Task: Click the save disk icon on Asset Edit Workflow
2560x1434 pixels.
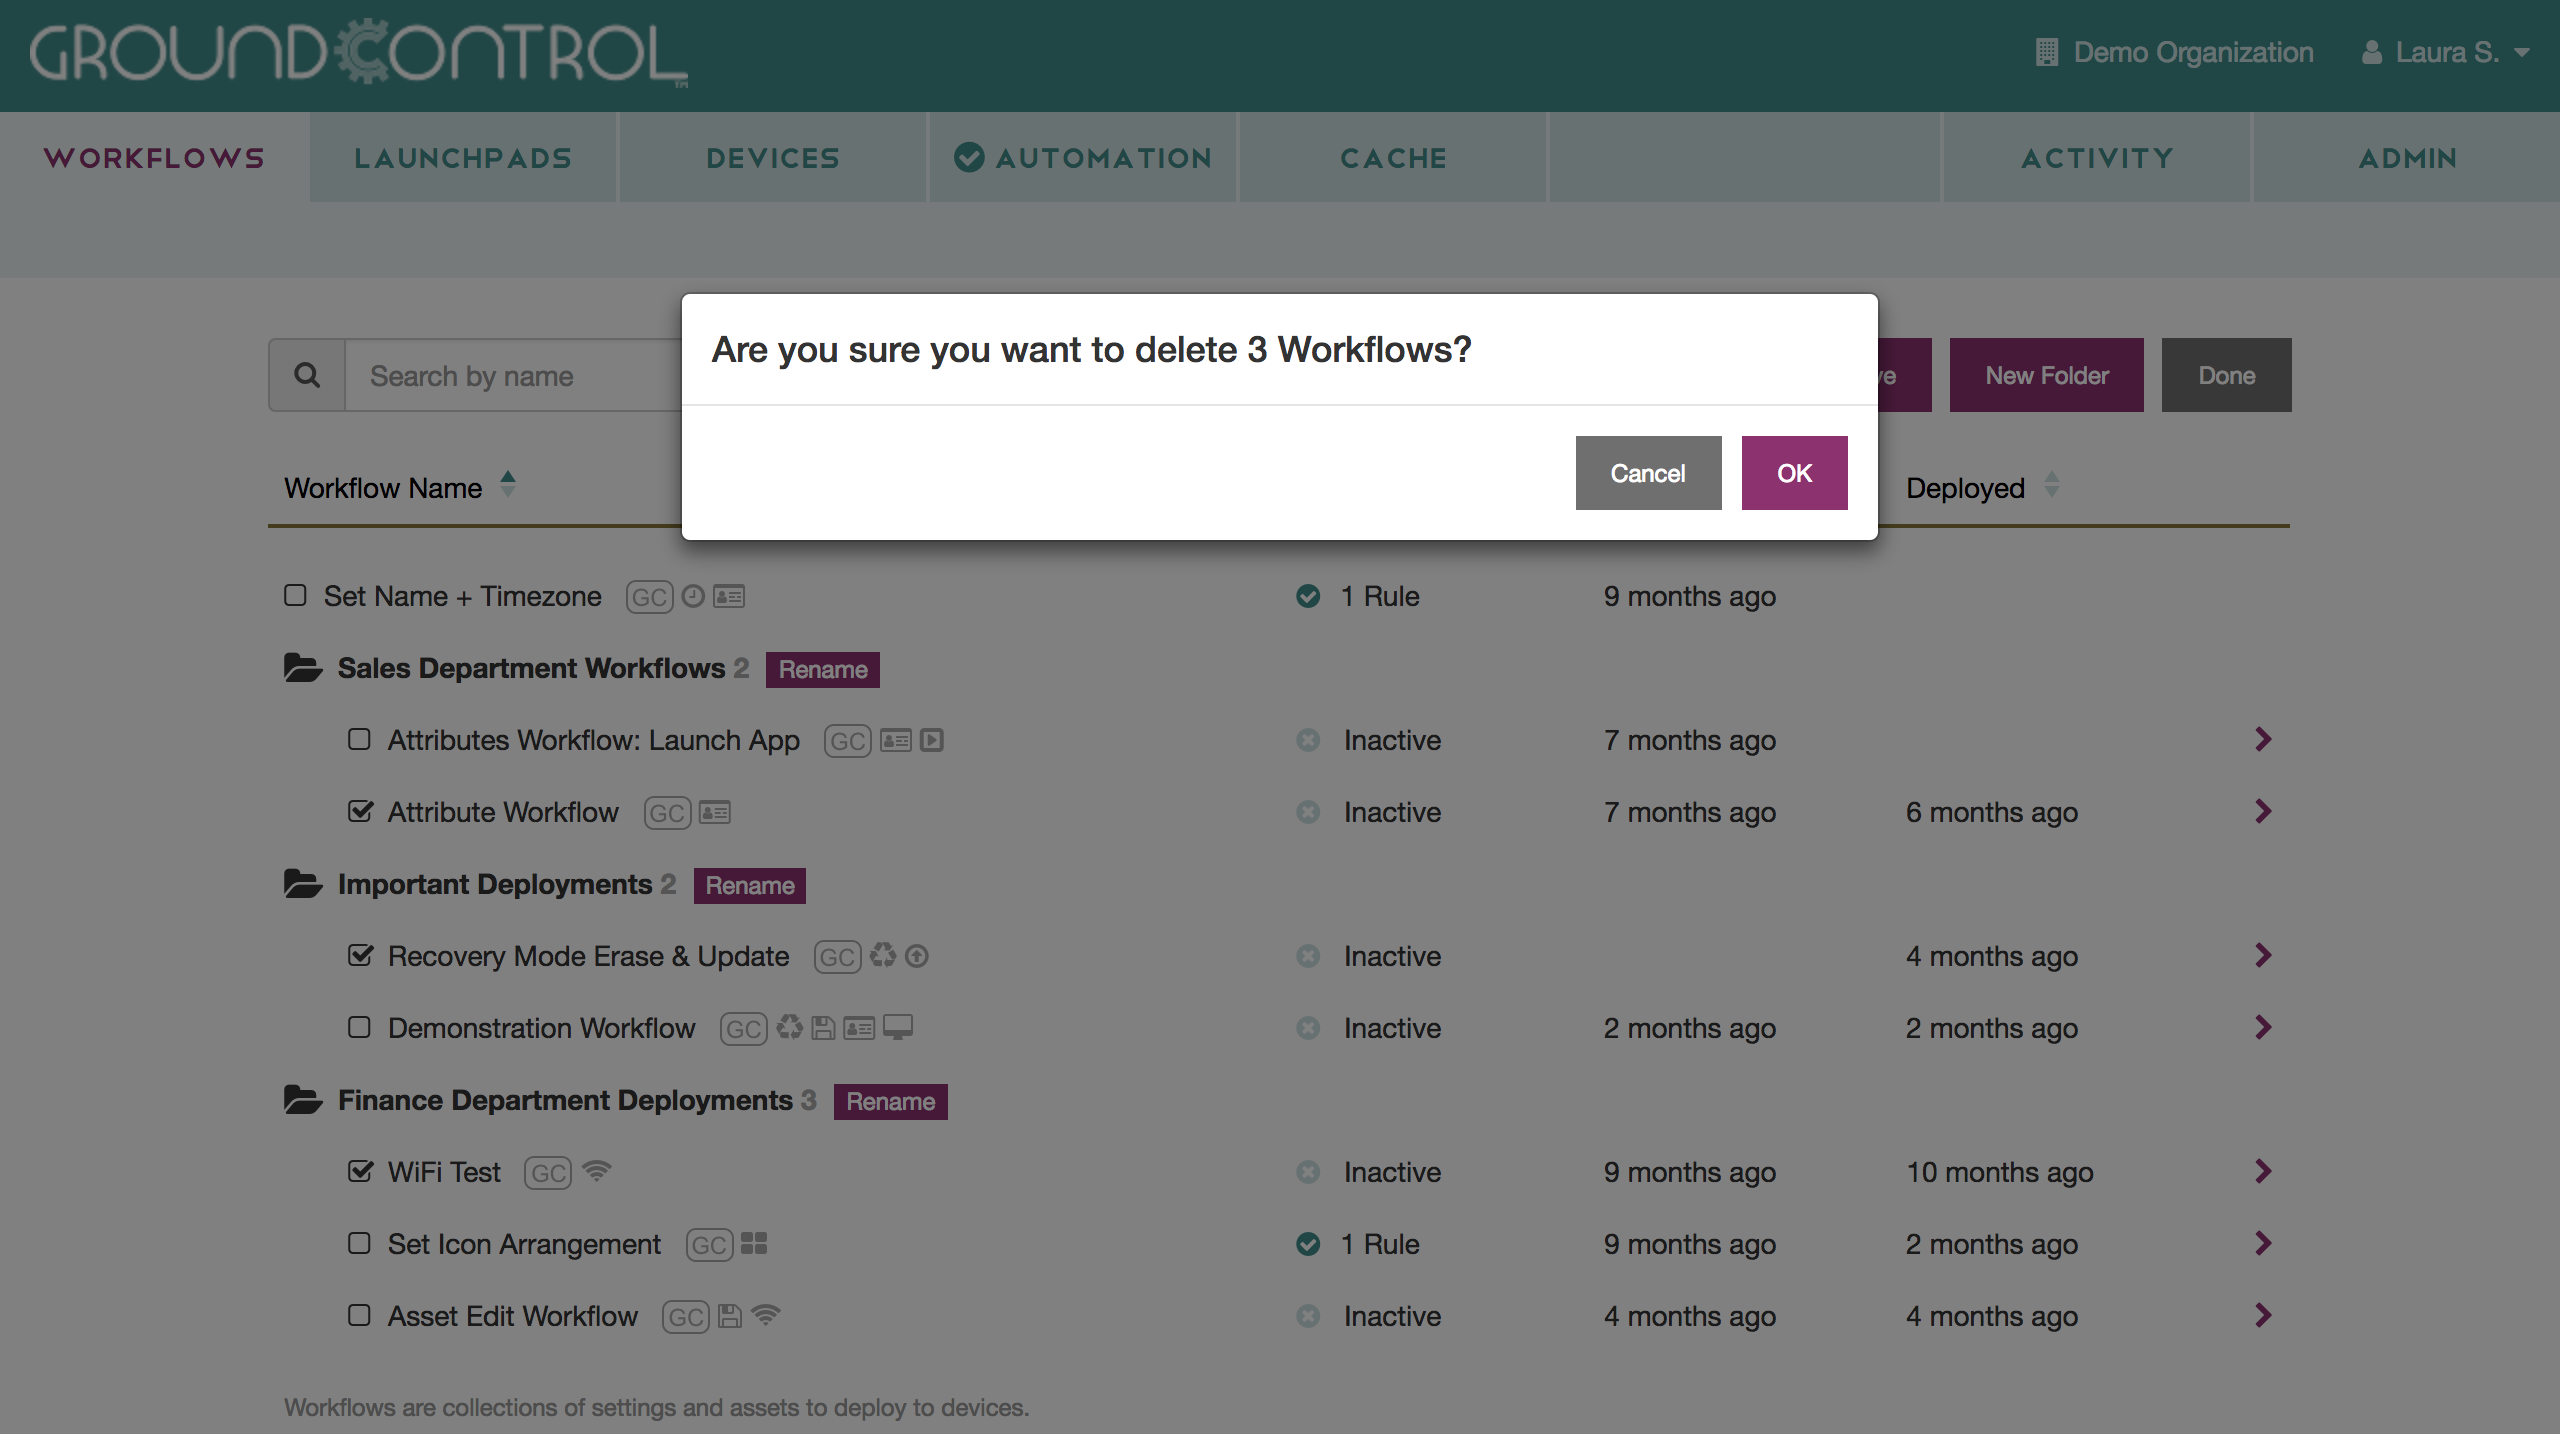Action: (x=730, y=1316)
